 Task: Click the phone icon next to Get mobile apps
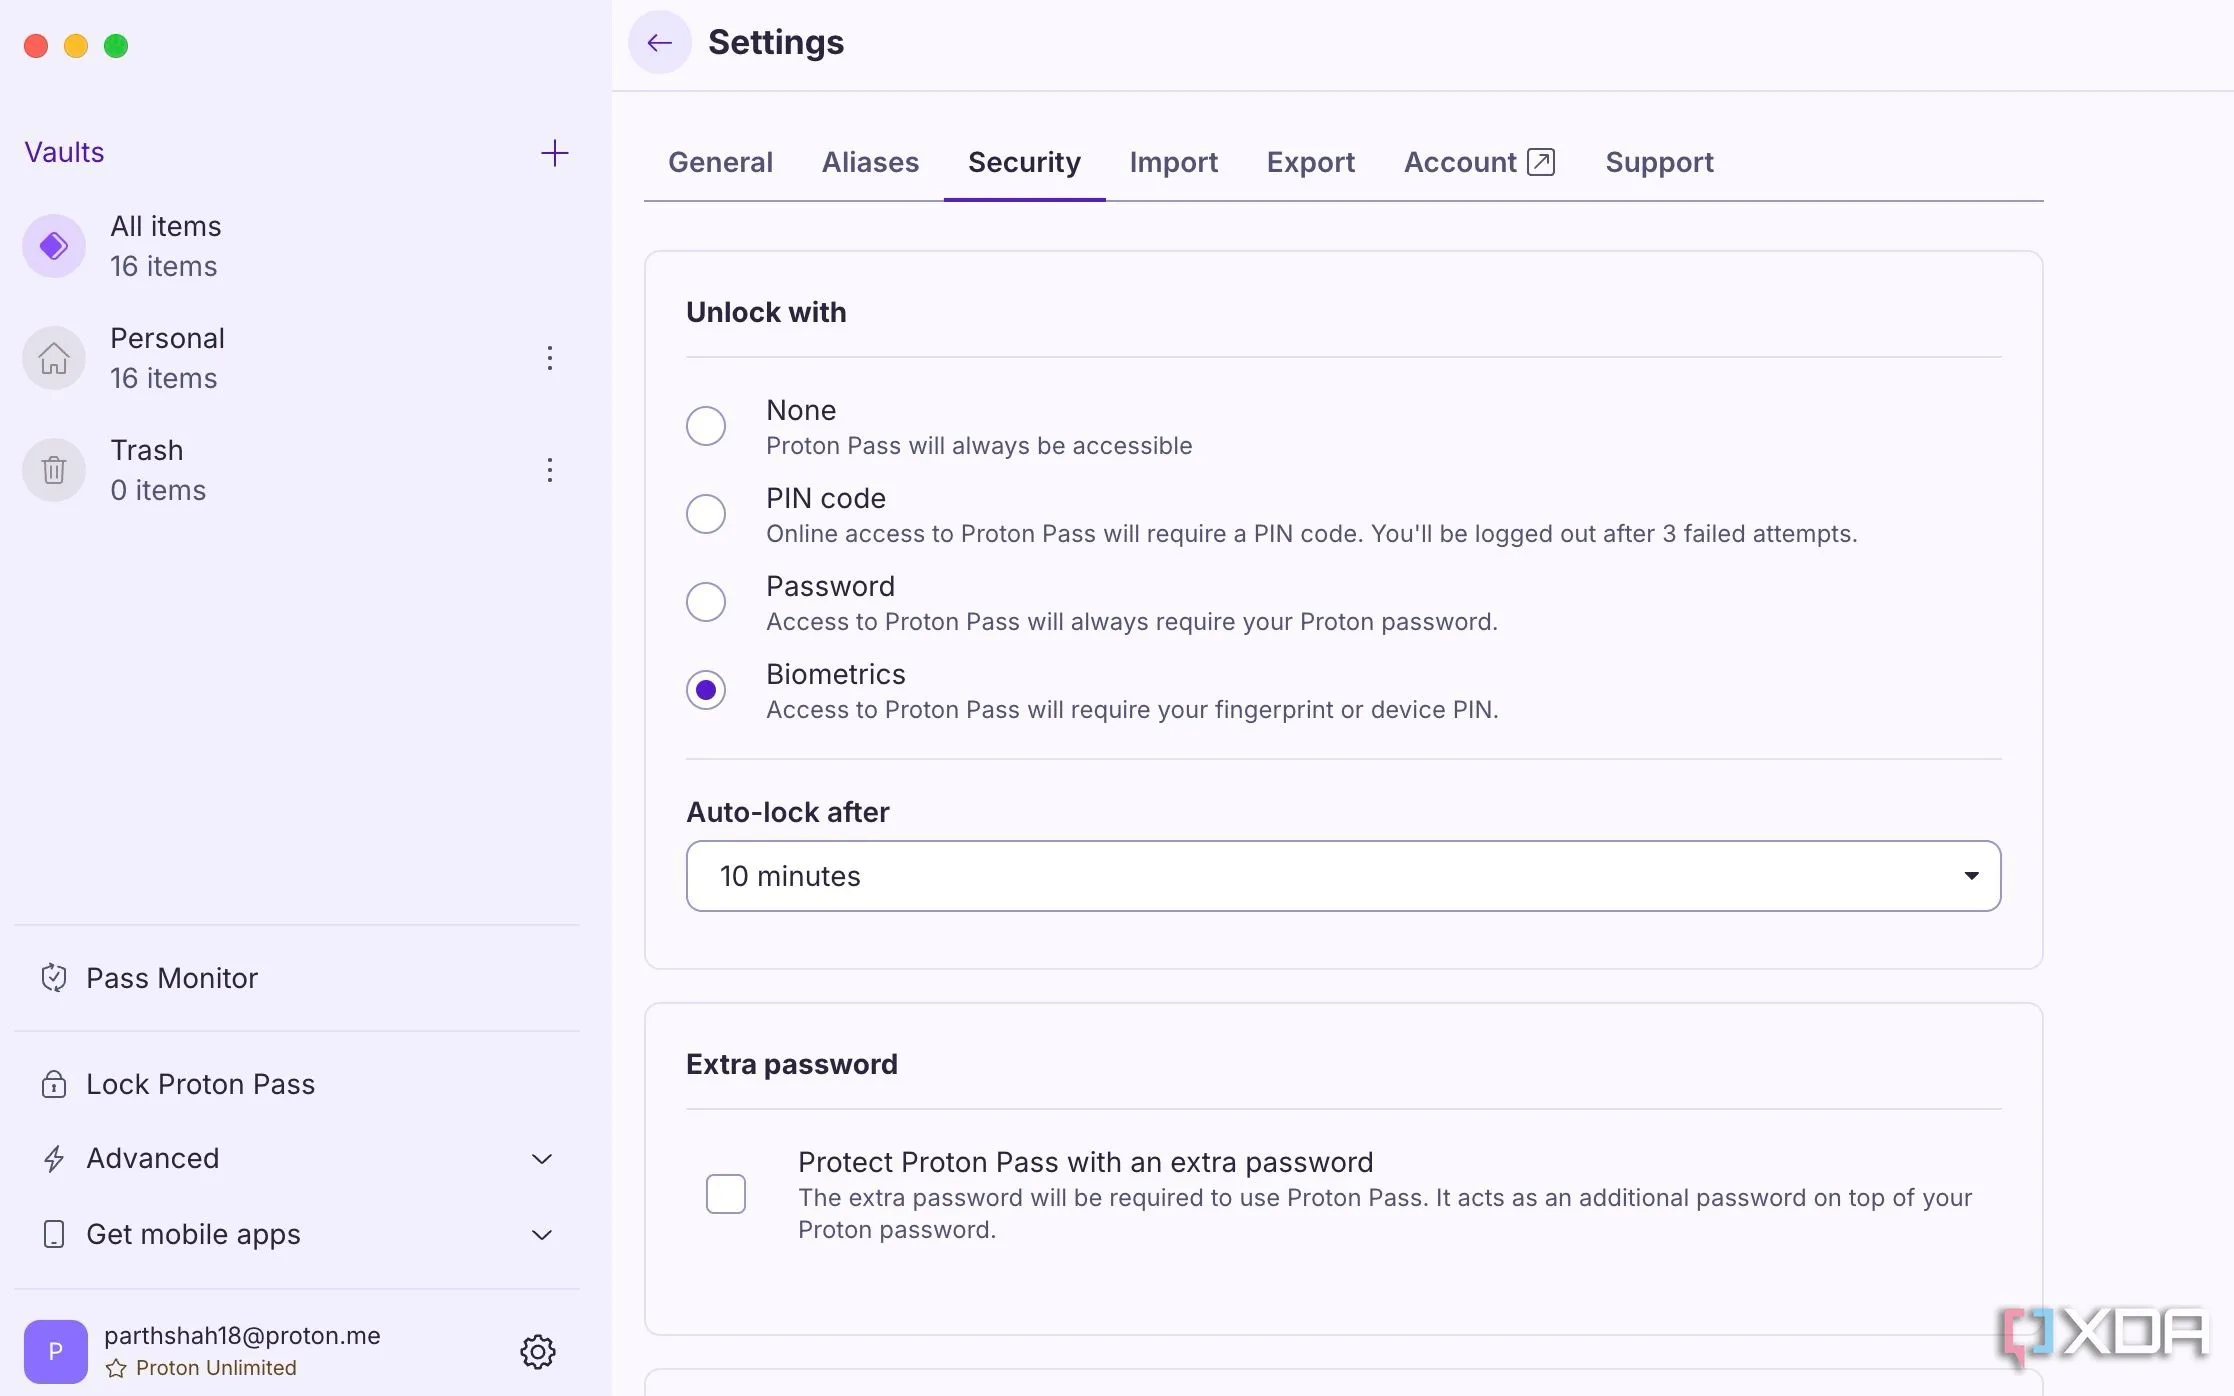click(54, 1234)
